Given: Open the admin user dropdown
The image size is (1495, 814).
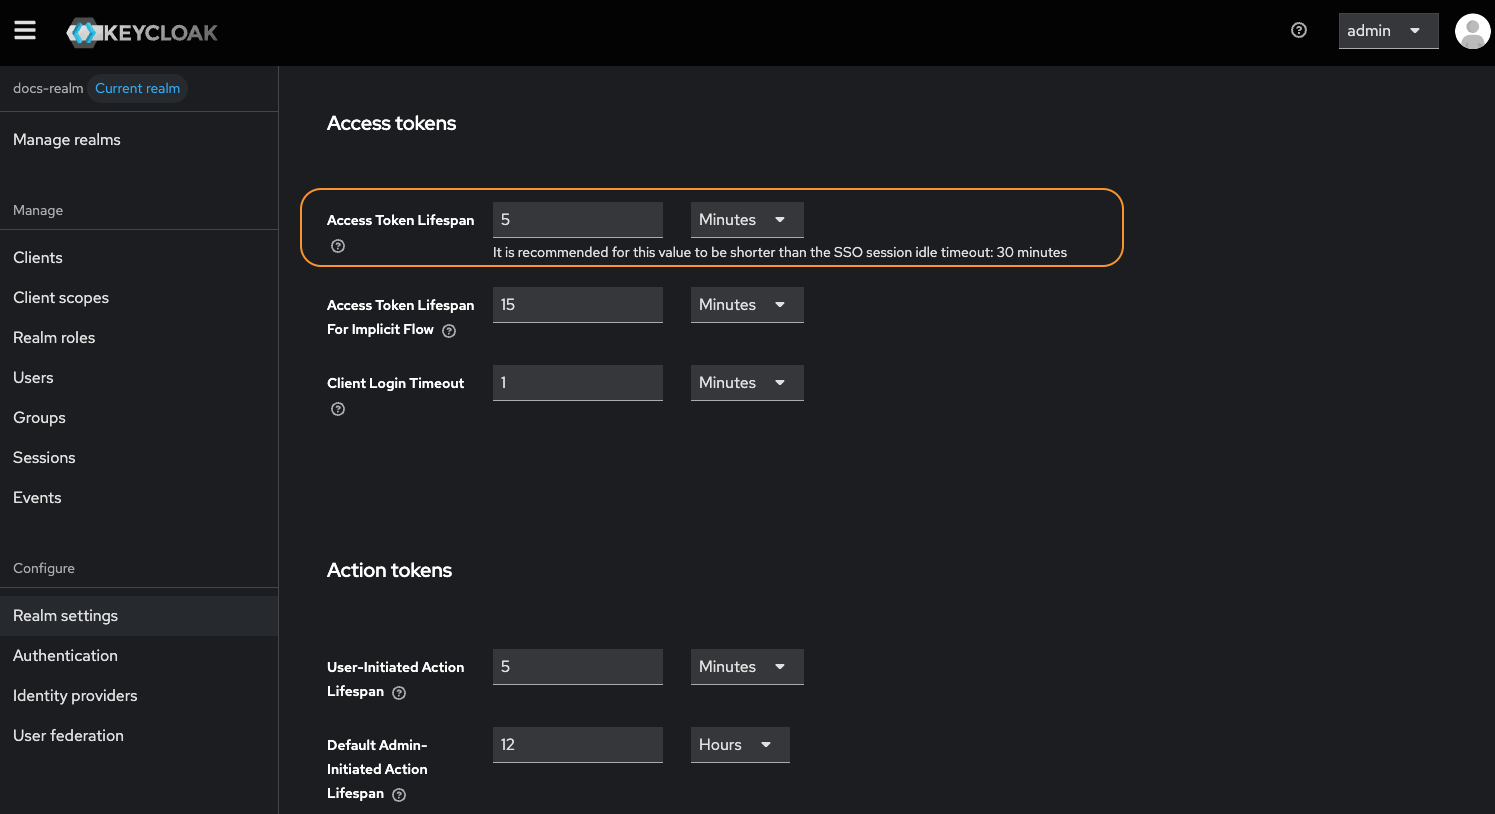Looking at the screenshot, I should pyautogui.click(x=1387, y=31).
